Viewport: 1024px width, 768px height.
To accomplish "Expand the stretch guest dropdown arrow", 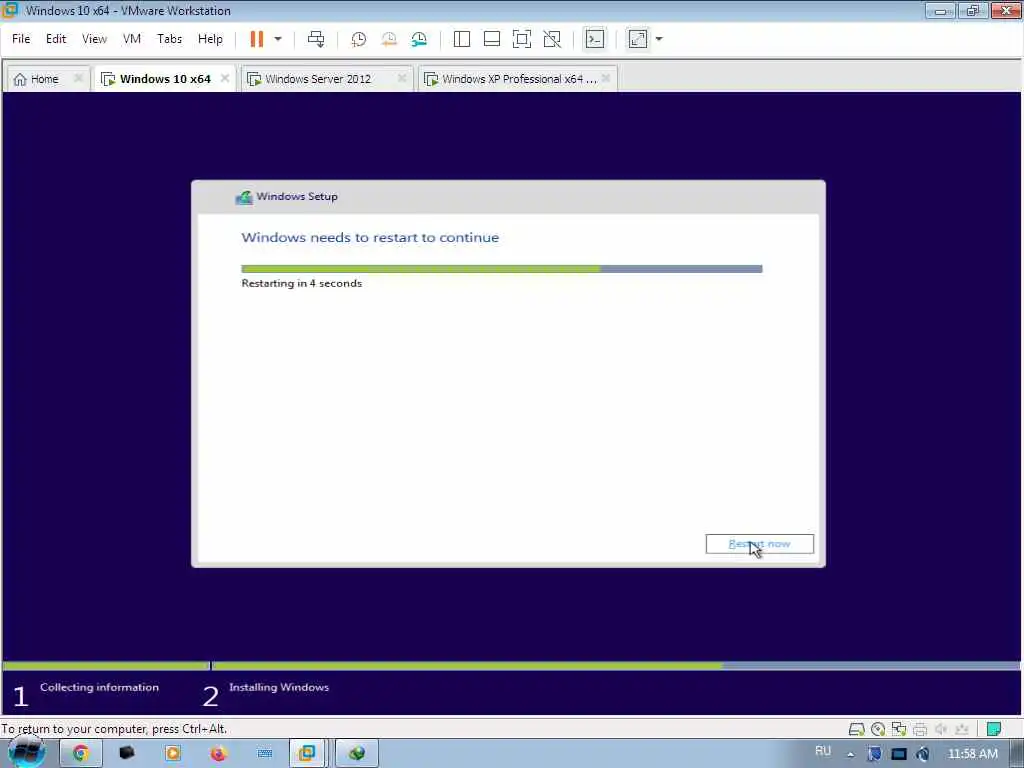I will [x=659, y=39].
